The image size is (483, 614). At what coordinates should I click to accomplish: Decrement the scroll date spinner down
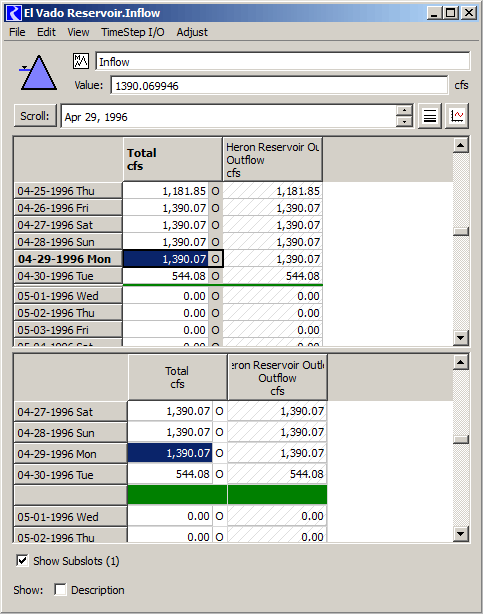tap(404, 121)
